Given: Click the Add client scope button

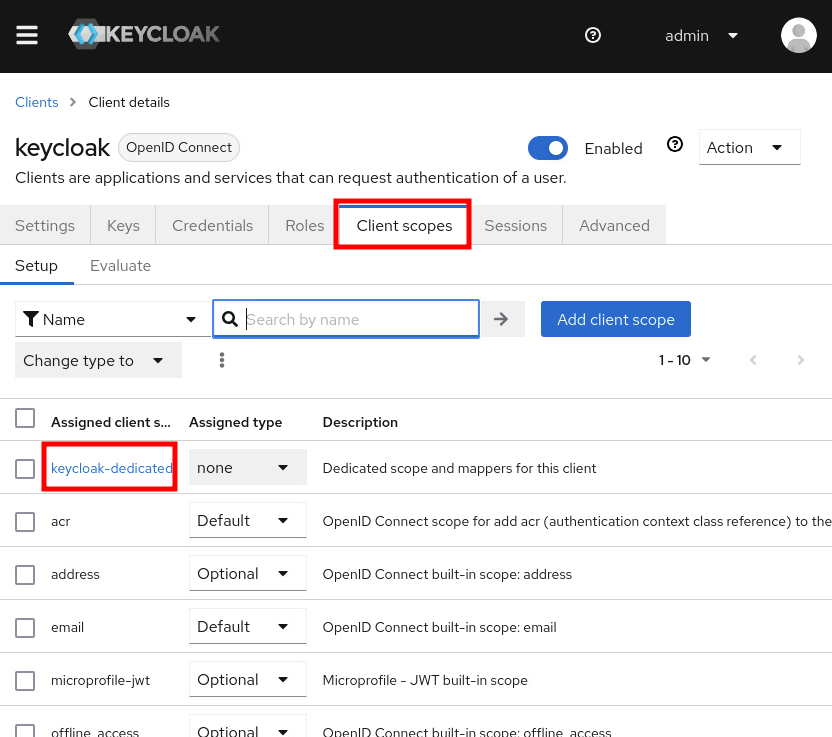Looking at the screenshot, I should pos(616,319).
